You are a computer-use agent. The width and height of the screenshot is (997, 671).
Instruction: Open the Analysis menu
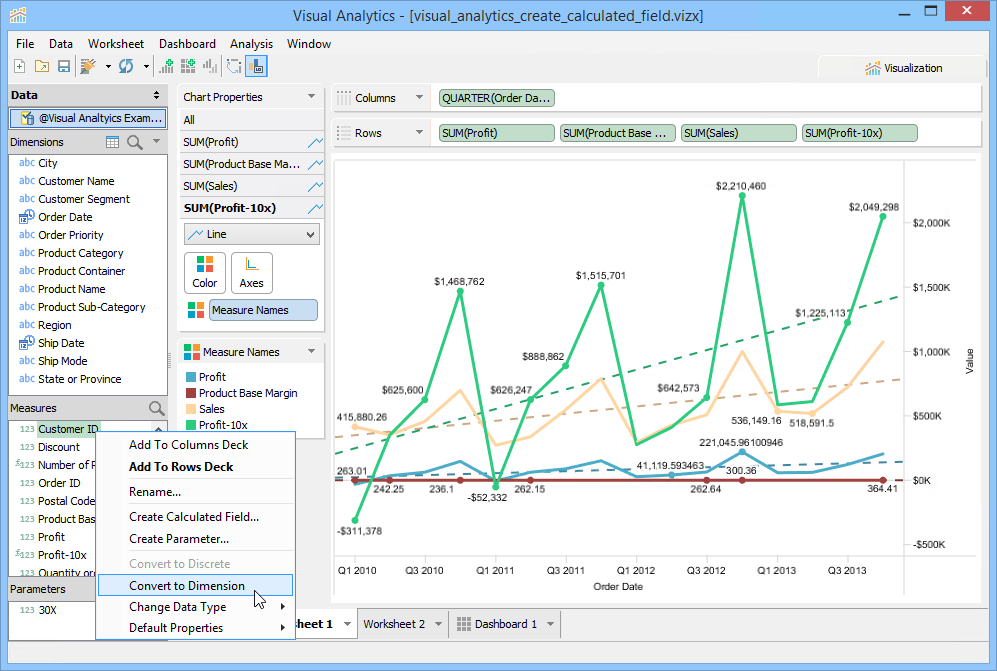tap(251, 44)
